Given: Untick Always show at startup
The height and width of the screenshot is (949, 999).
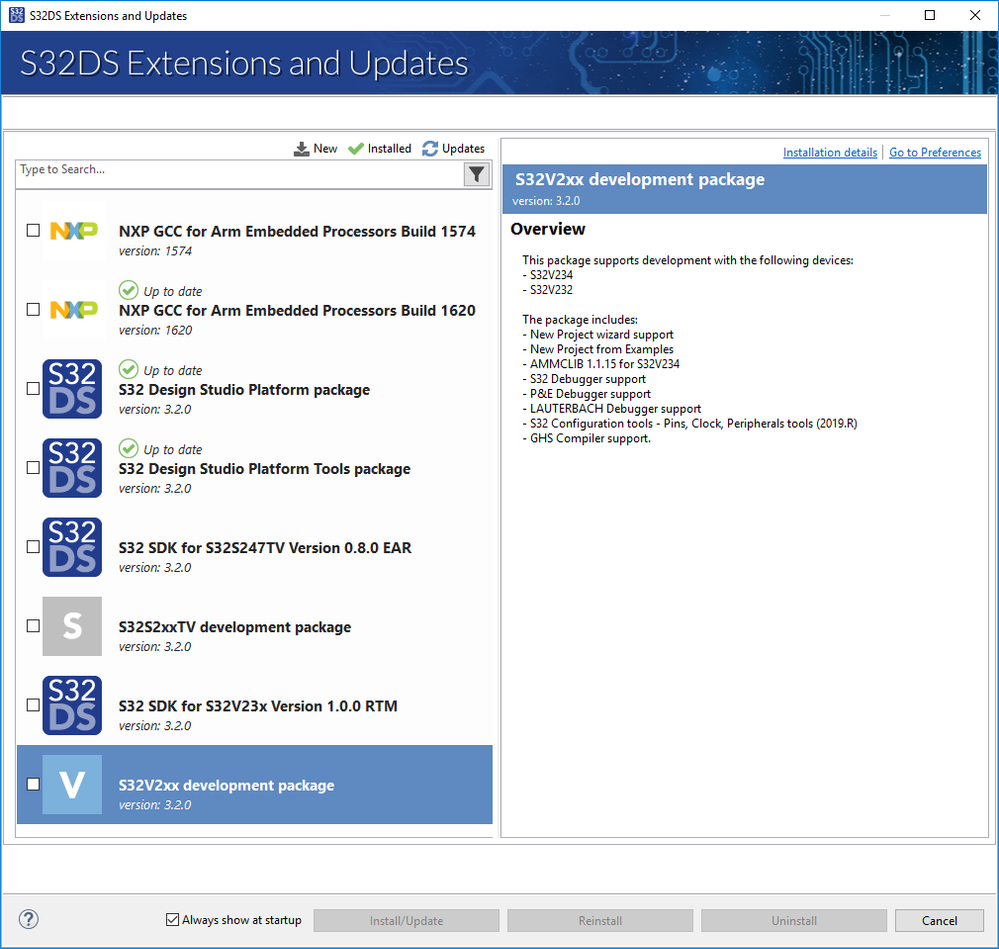Looking at the screenshot, I should 172,919.
